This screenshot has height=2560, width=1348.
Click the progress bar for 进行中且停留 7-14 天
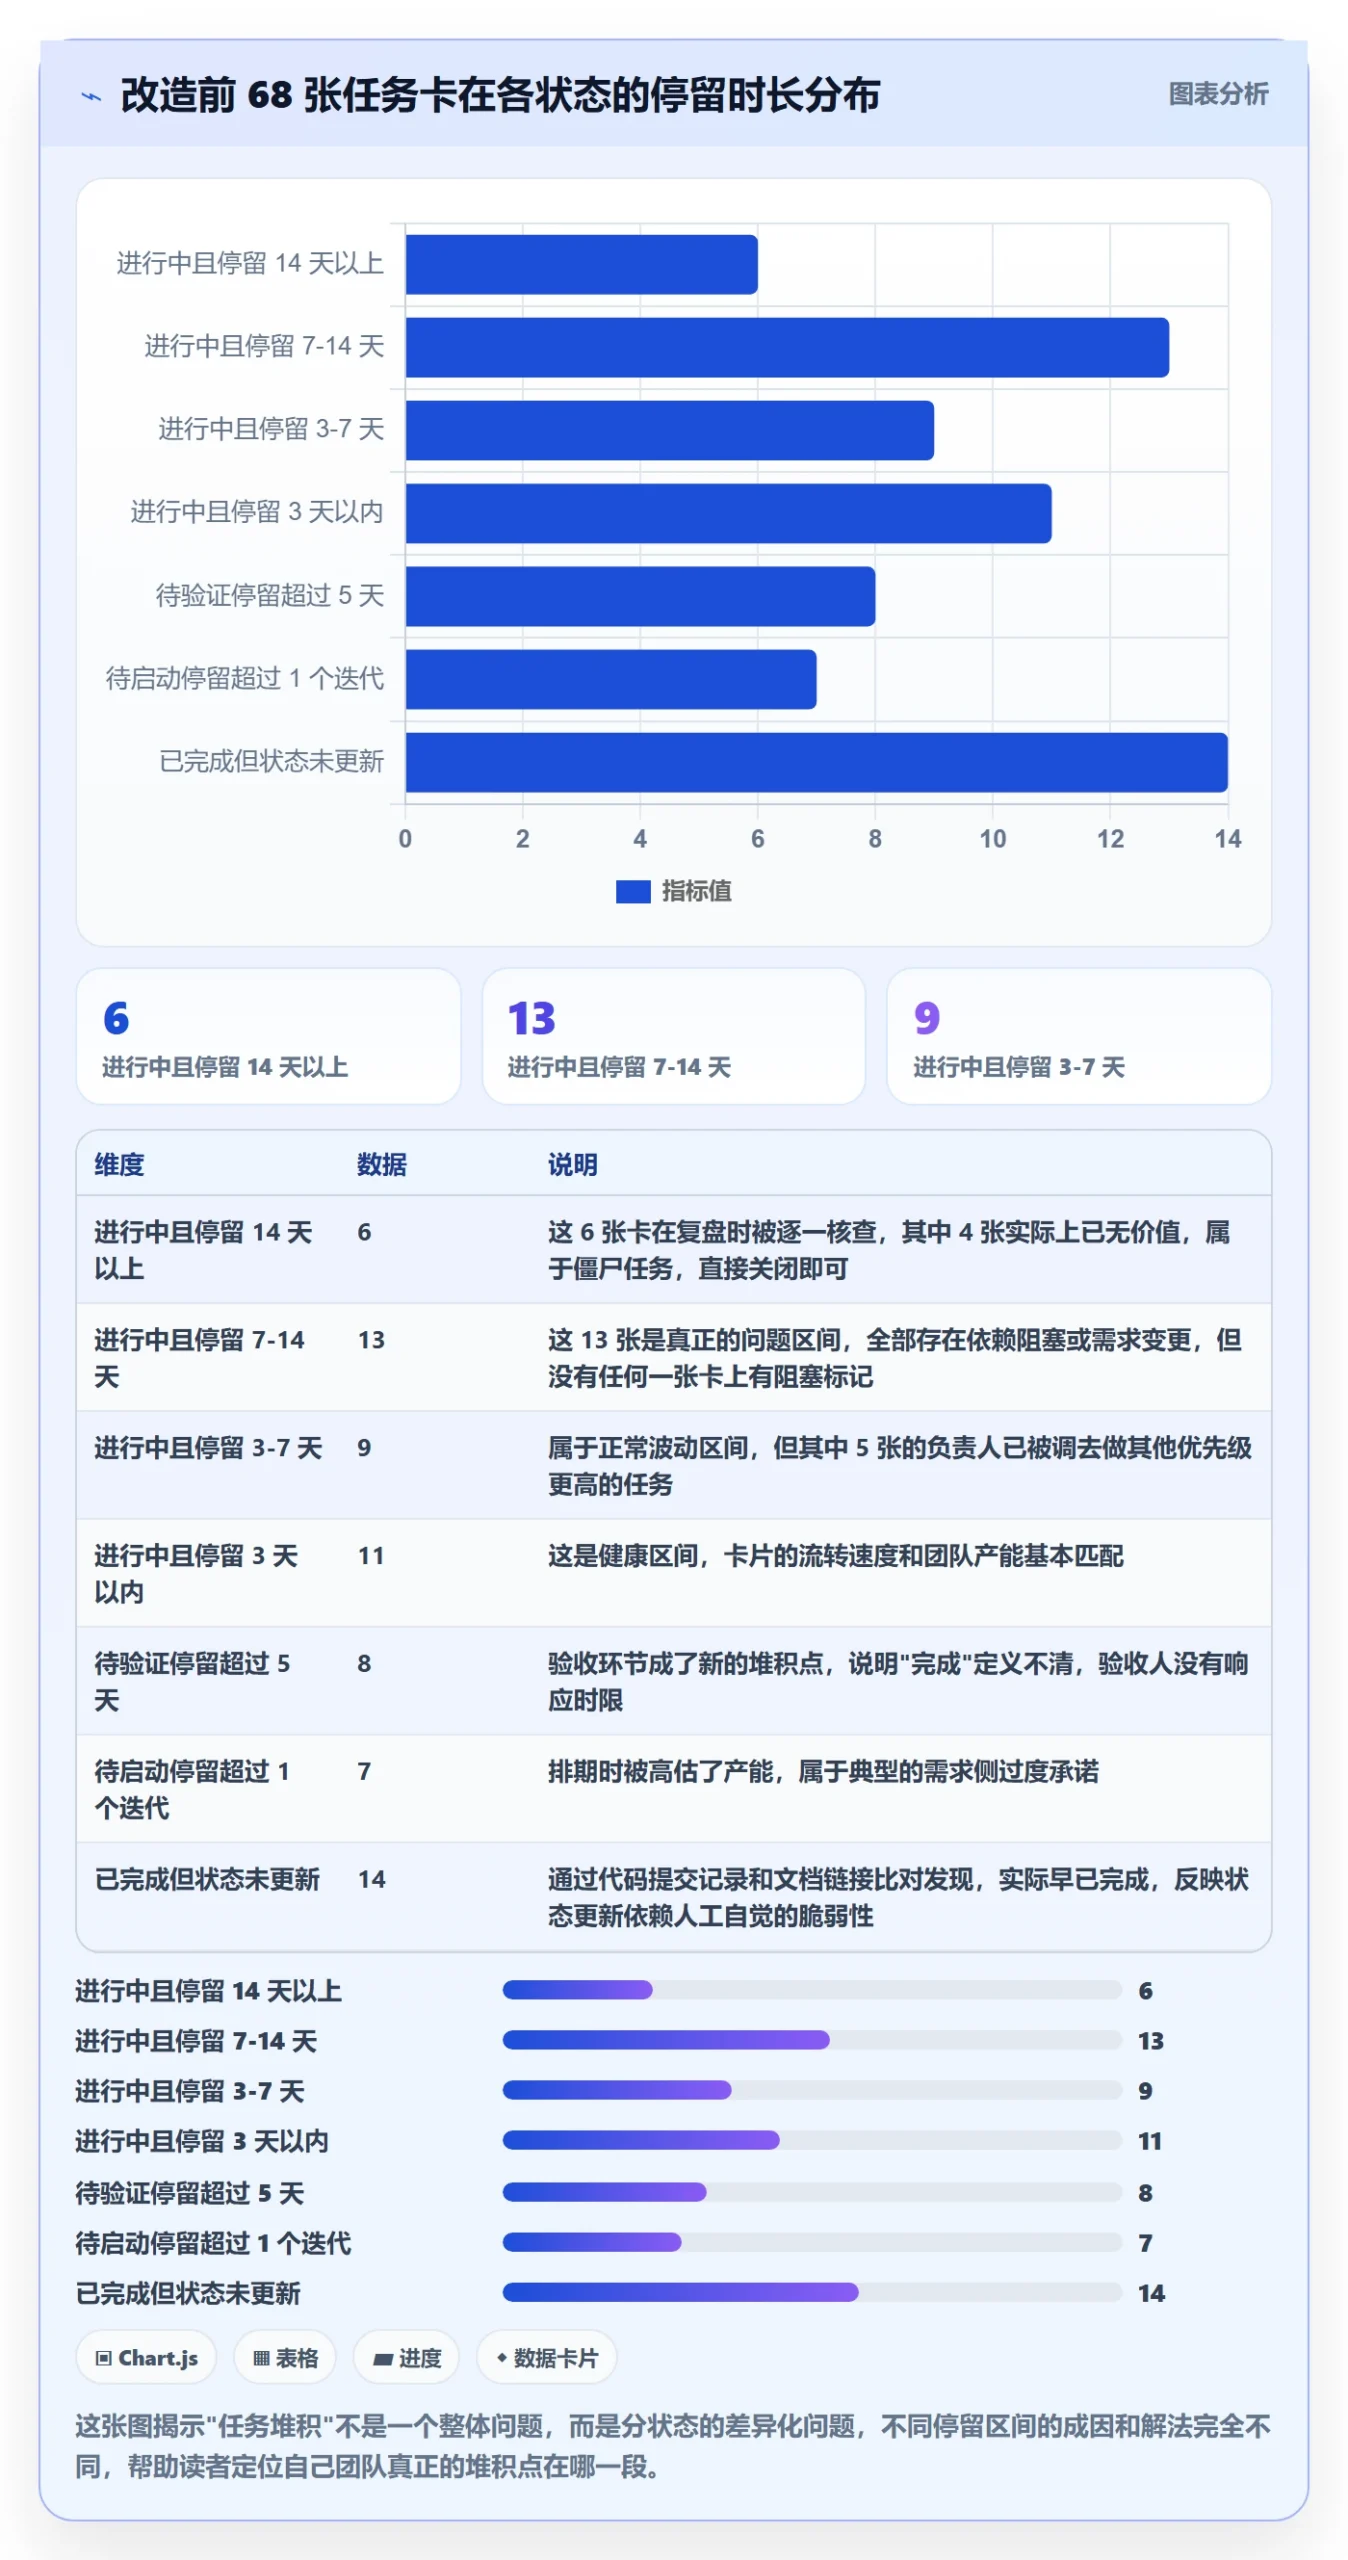pos(811,2040)
